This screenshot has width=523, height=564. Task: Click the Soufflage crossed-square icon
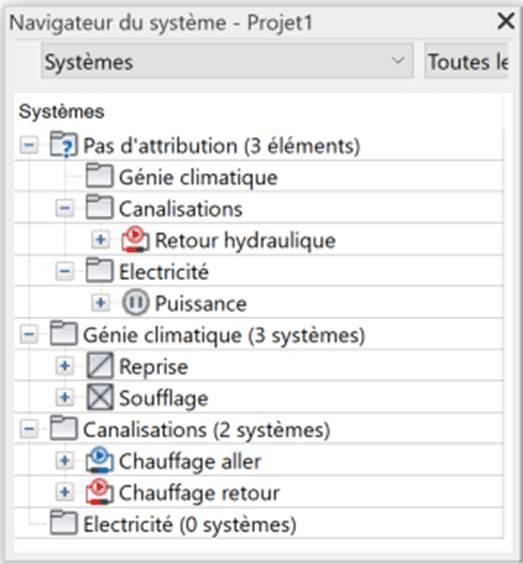pyautogui.click(x=100, y=397)
